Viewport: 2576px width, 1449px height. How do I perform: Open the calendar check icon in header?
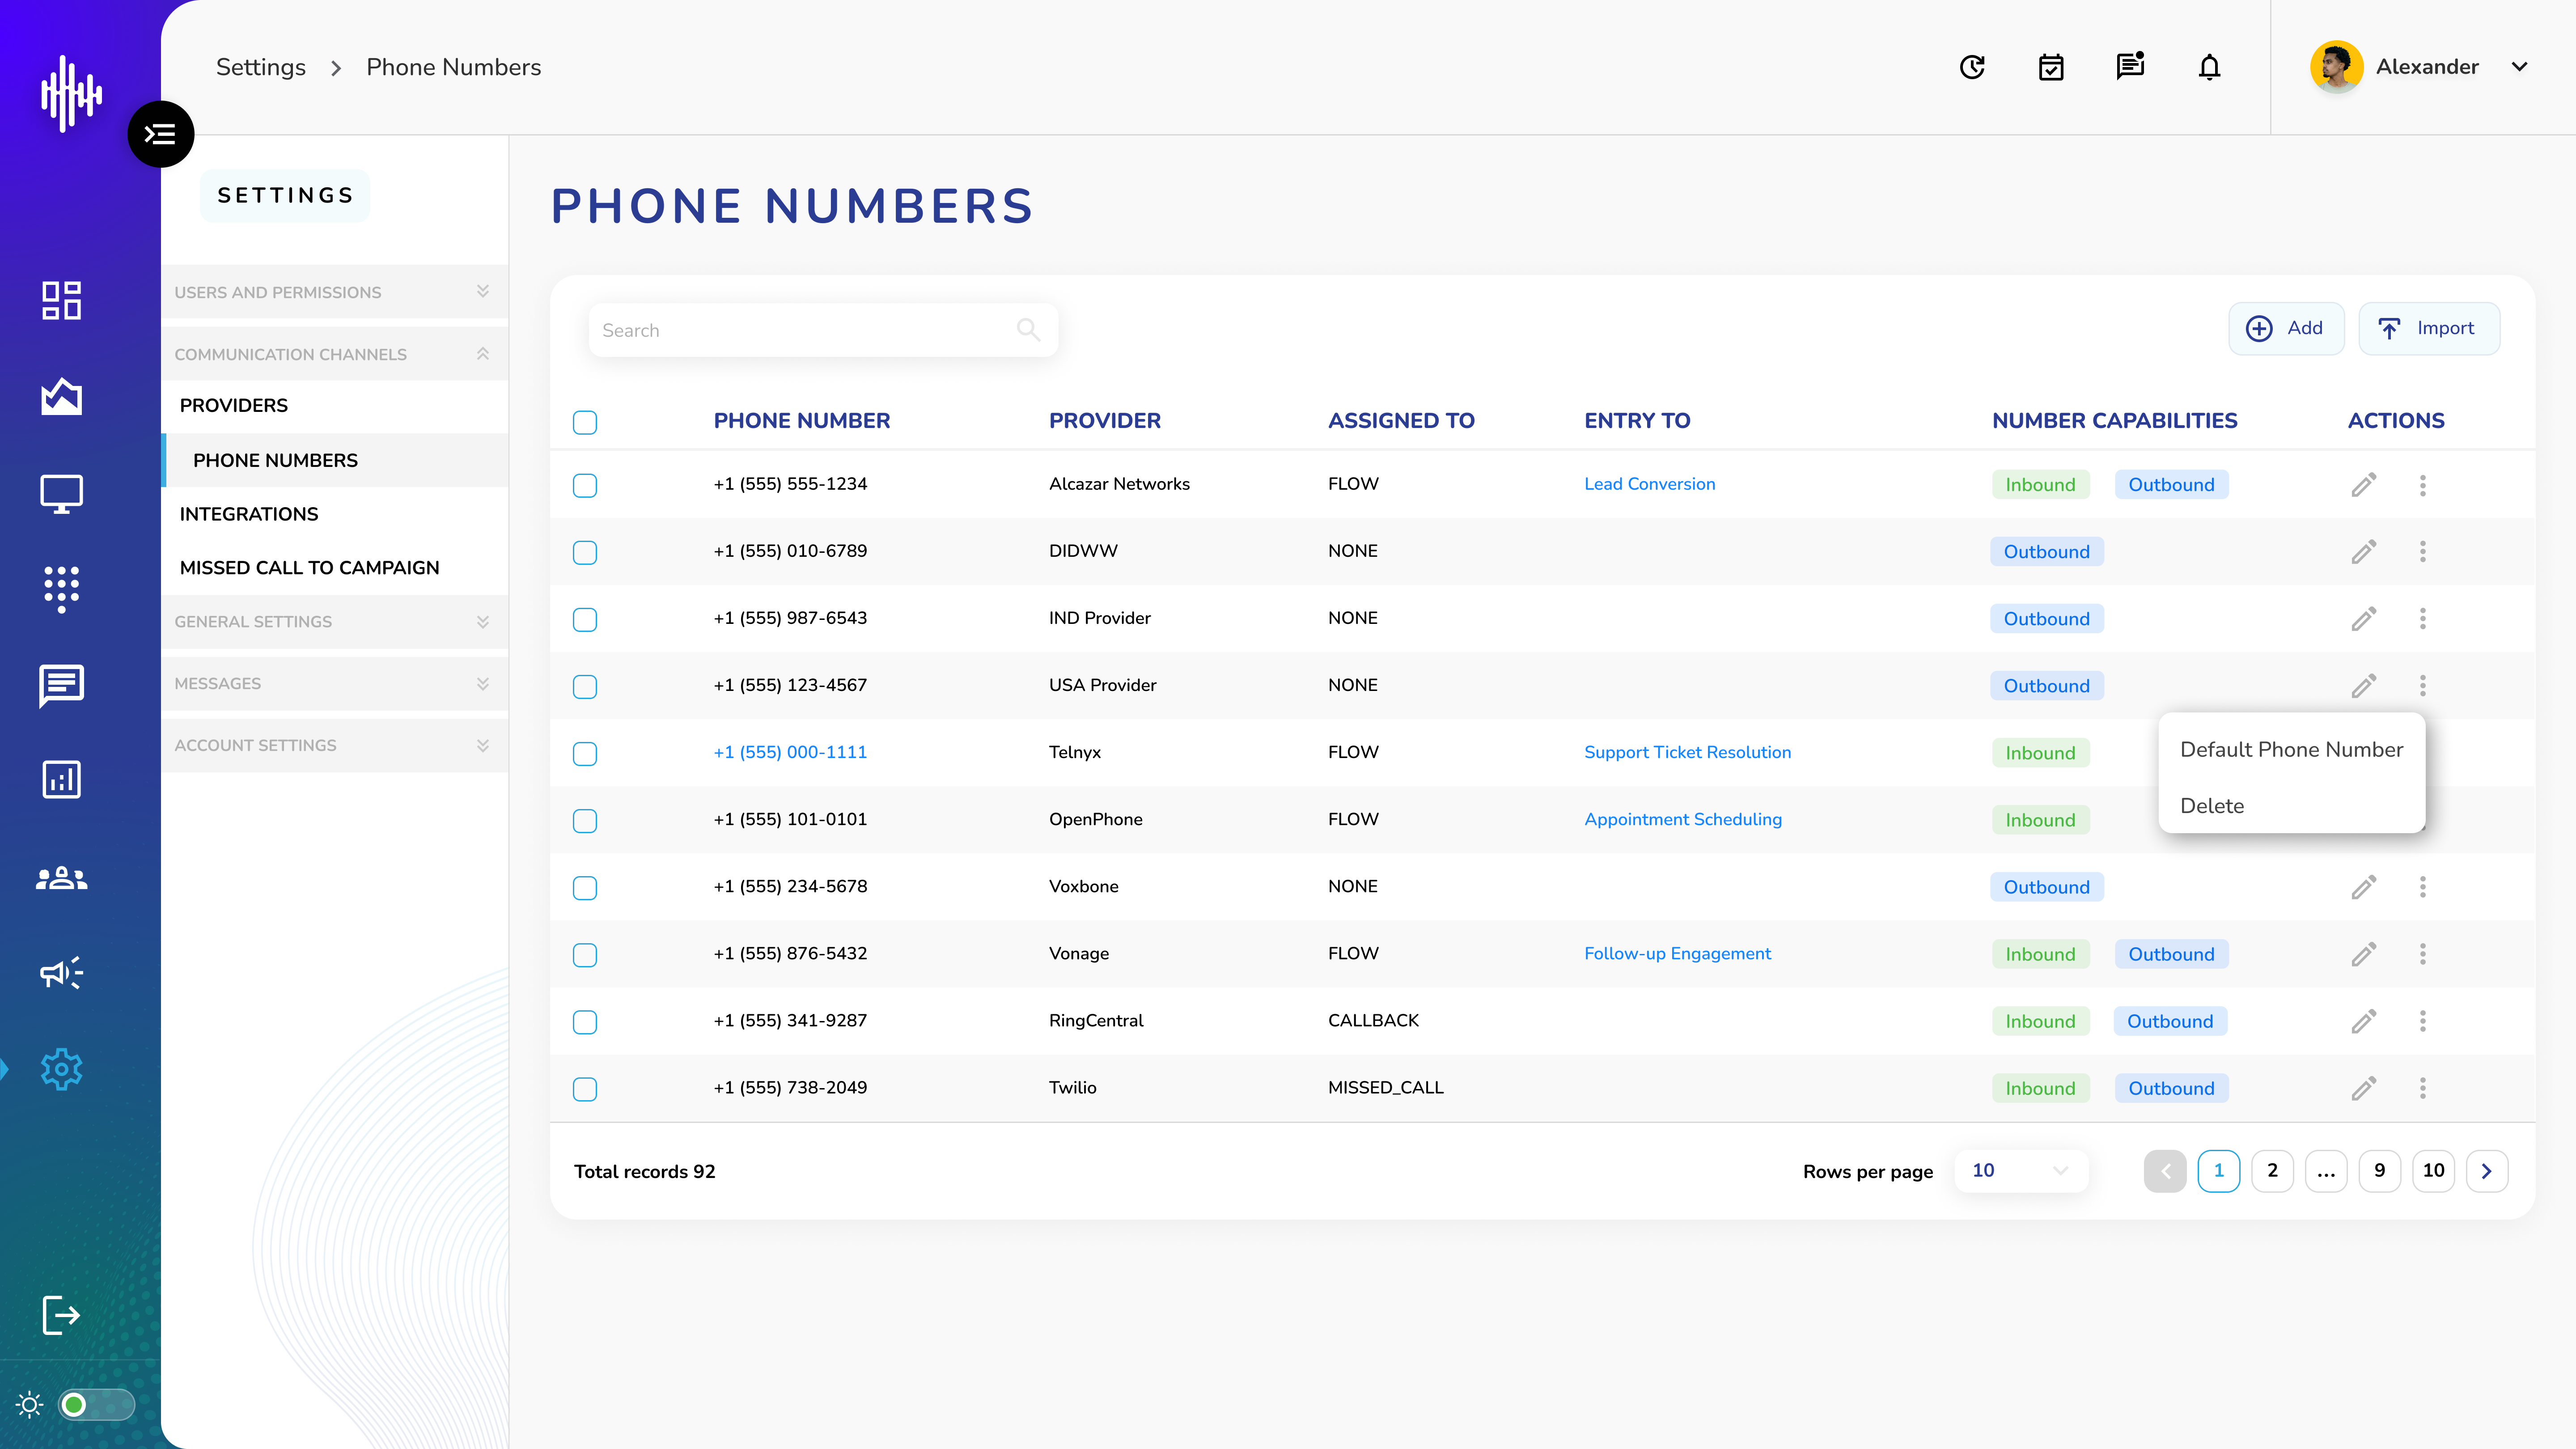(2051, 67)
